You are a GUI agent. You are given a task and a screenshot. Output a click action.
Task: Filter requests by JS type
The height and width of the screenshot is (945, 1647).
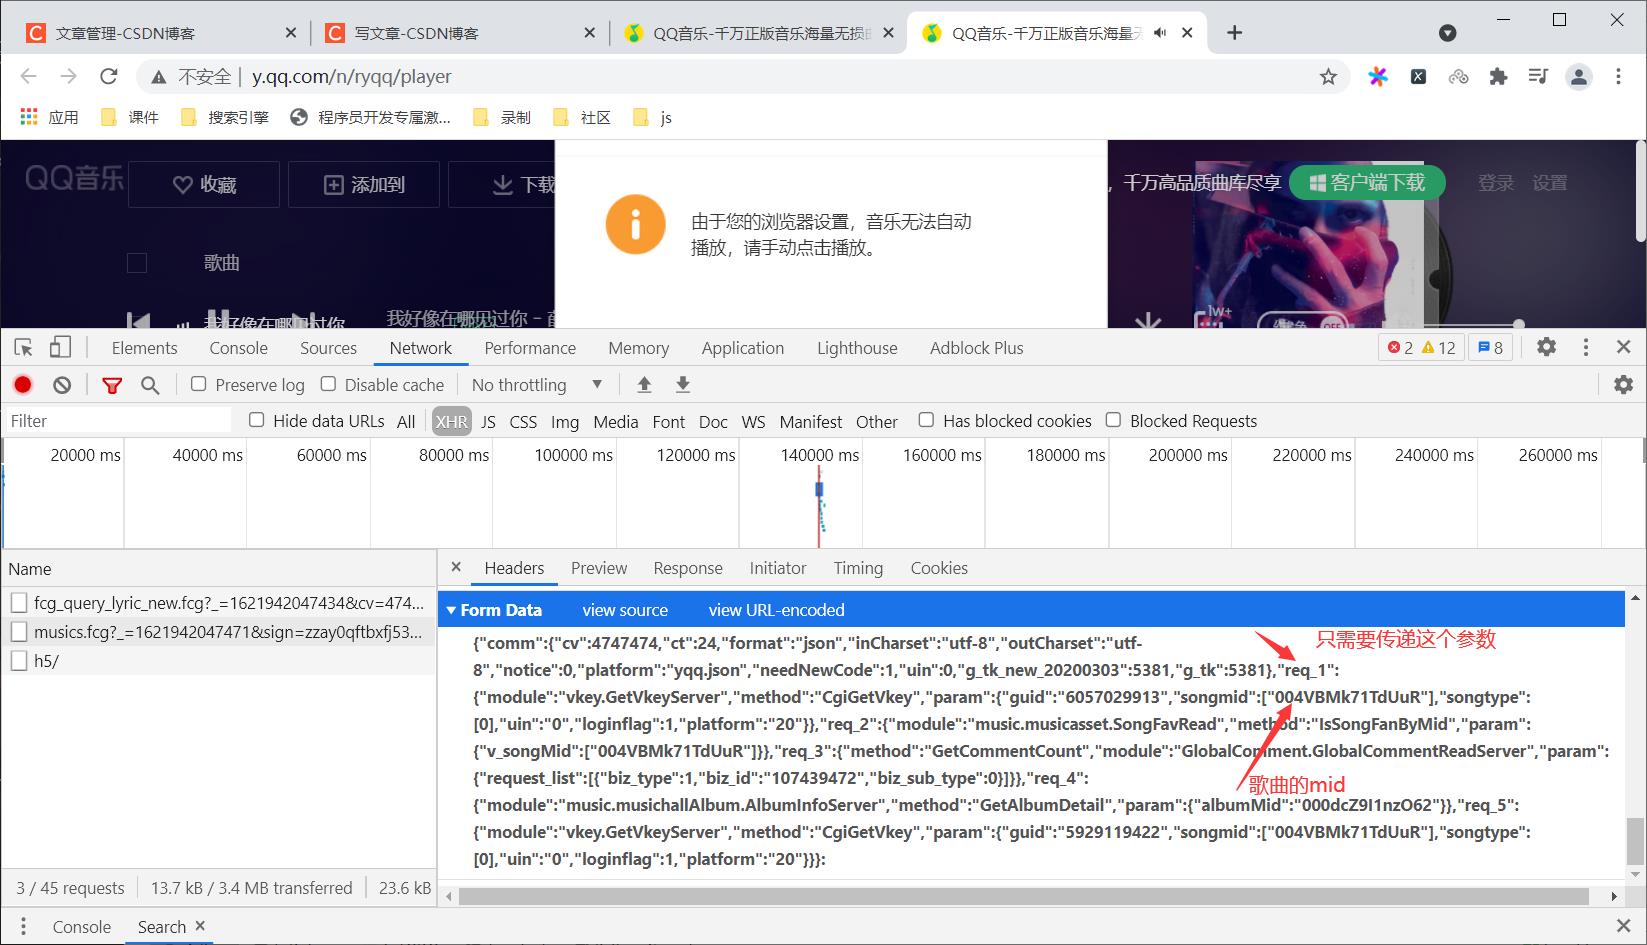point(488,421)
